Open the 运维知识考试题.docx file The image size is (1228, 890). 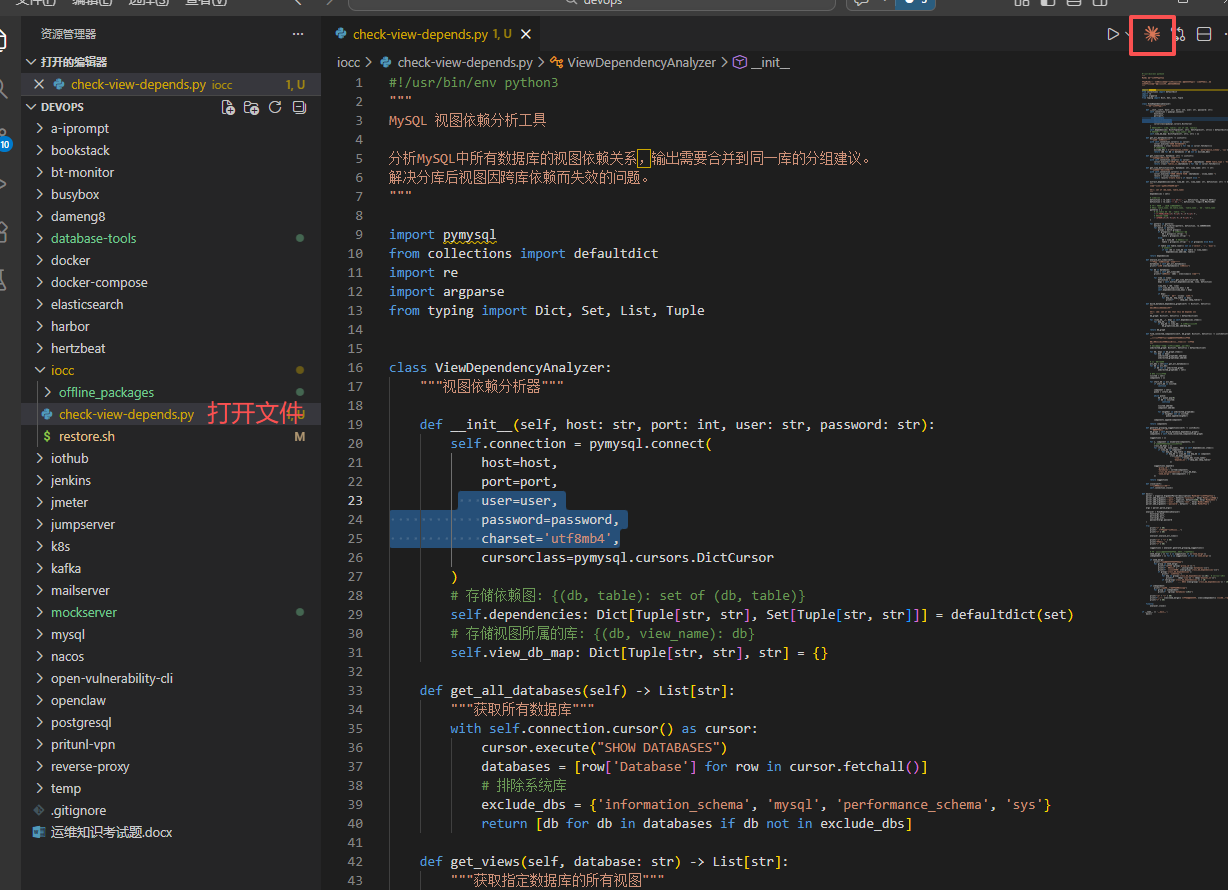(x=111, y=832)
